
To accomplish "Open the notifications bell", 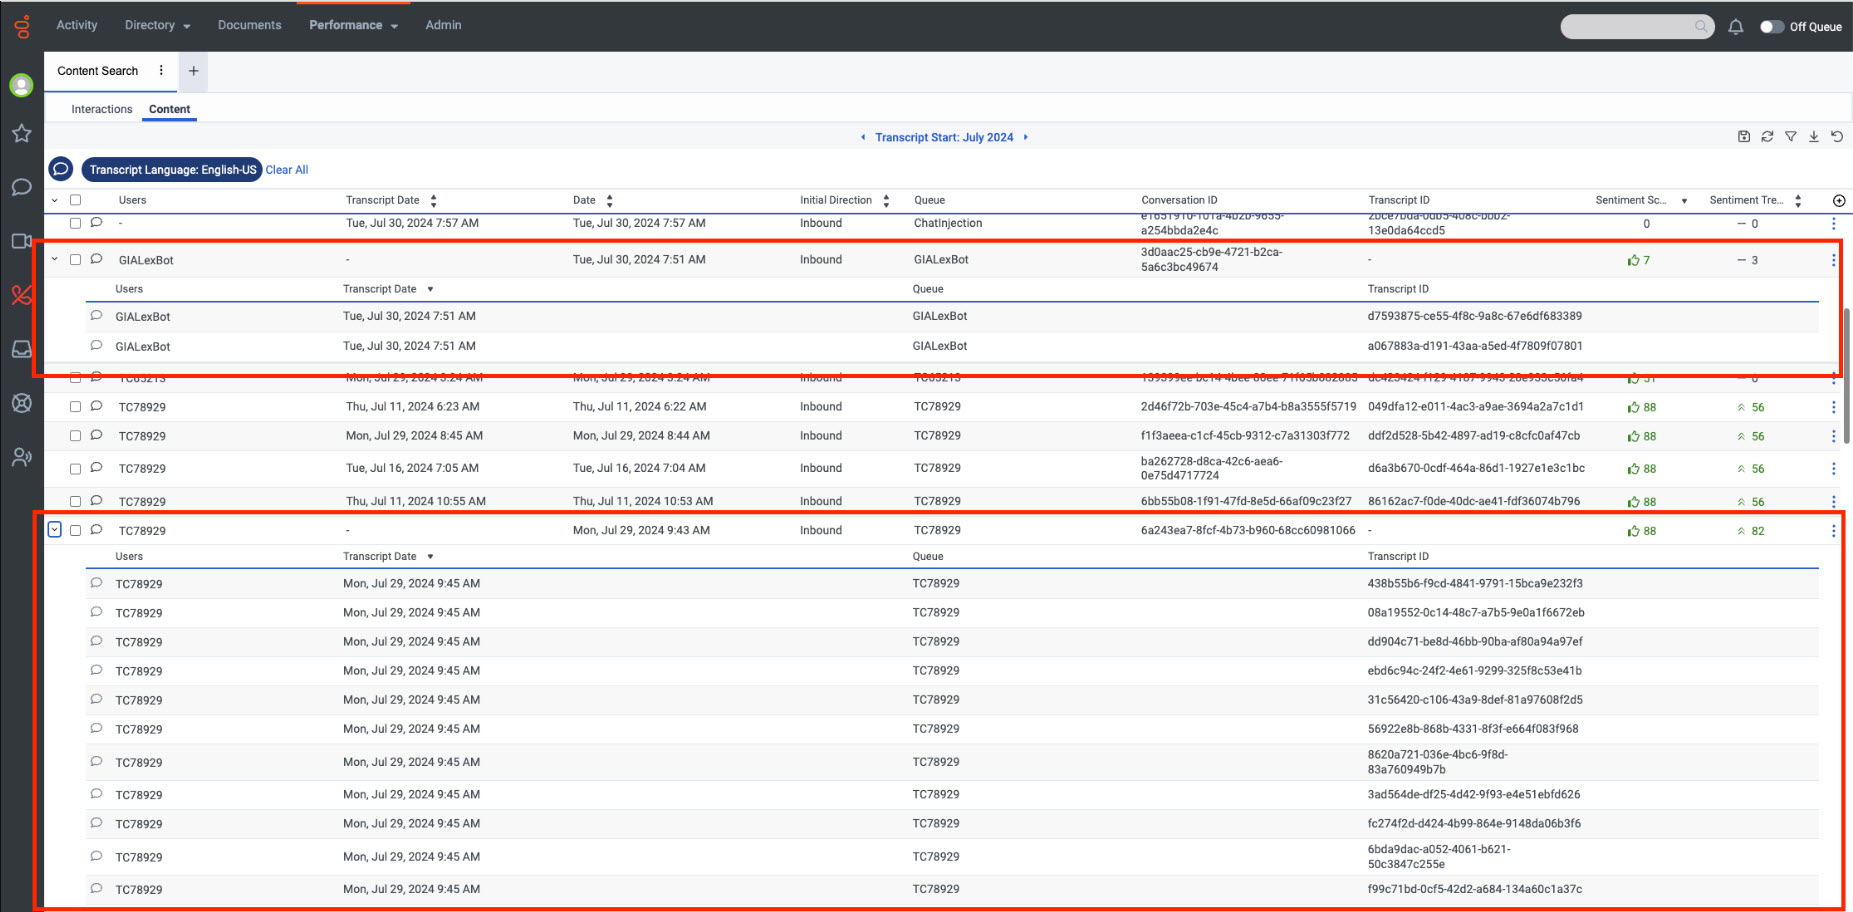I will click(x=1736, y=27).
